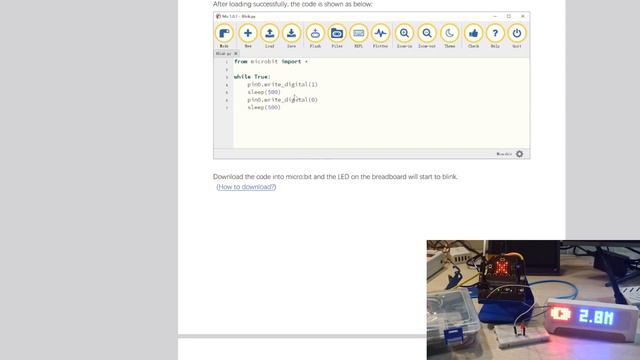Viewport: 640px width, 360px height.
Task: Click the Zoom-out magnifier icon
Action: coord(427,33)
